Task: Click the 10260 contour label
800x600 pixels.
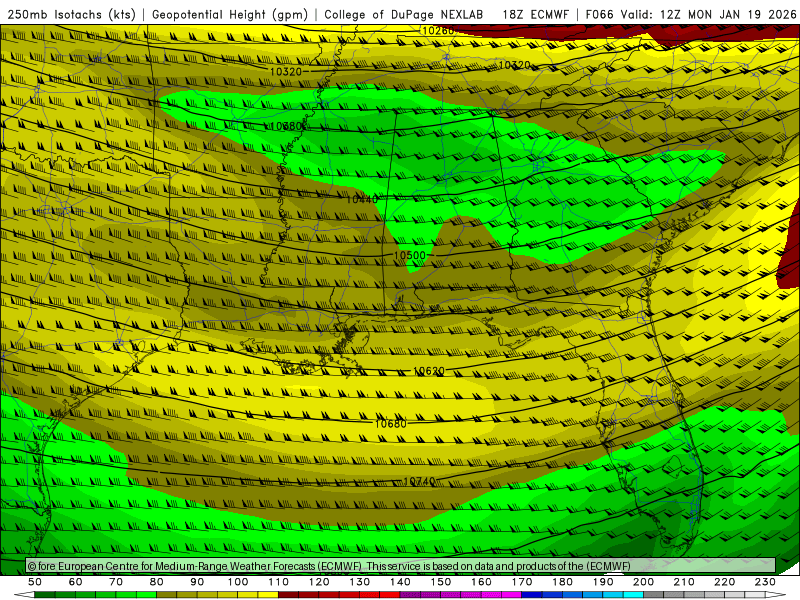Action: [x=438, y=31]
